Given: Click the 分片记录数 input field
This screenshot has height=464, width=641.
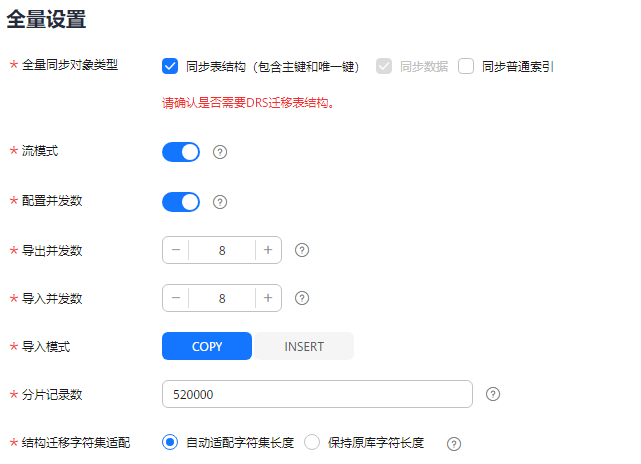Looking at the screenshot, I should (317, 394).
